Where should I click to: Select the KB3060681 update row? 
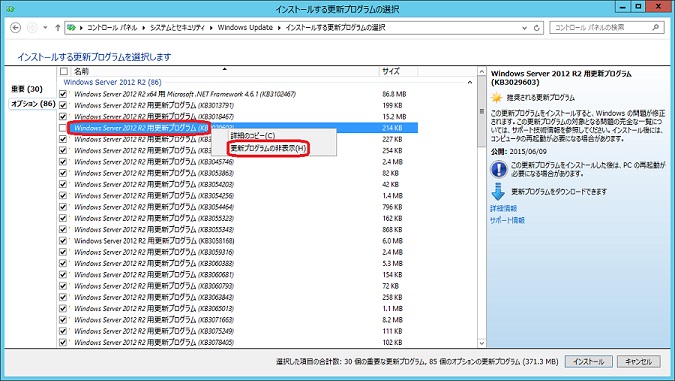tap(238, 275)
